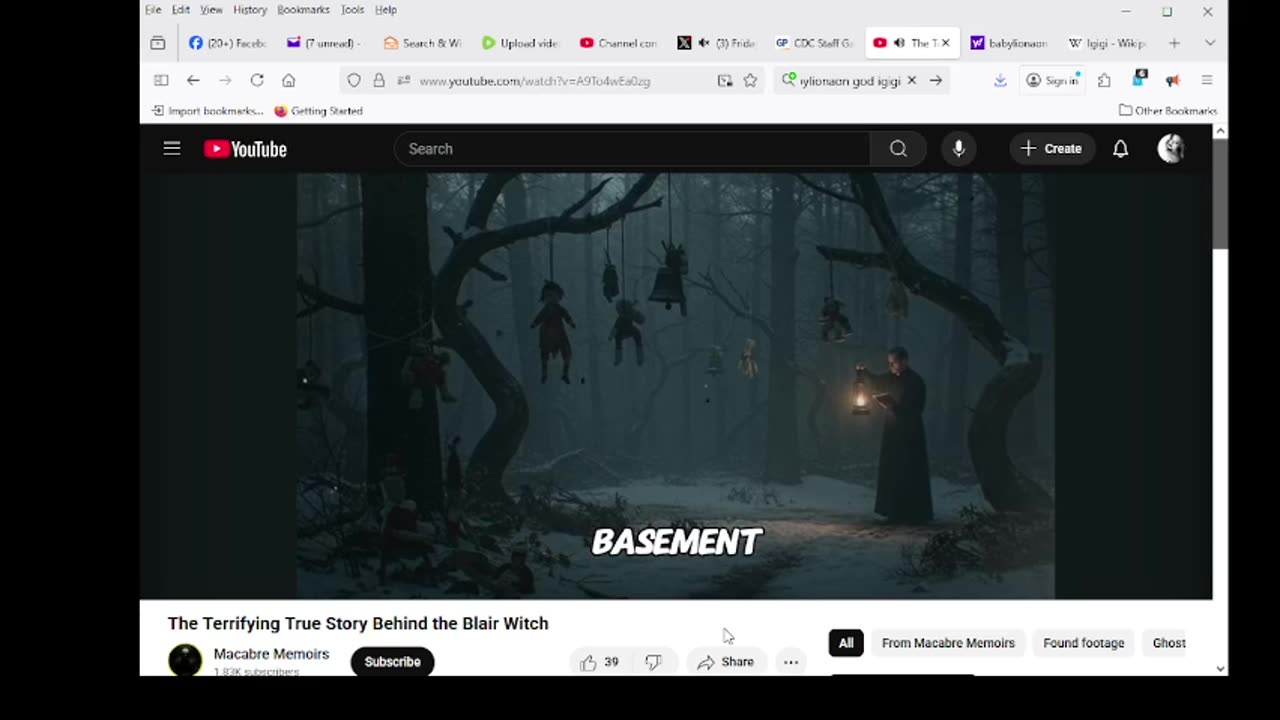Open picture-in-picture icon in address bar
The image size is (1280, 720).
tap(725, 80)
